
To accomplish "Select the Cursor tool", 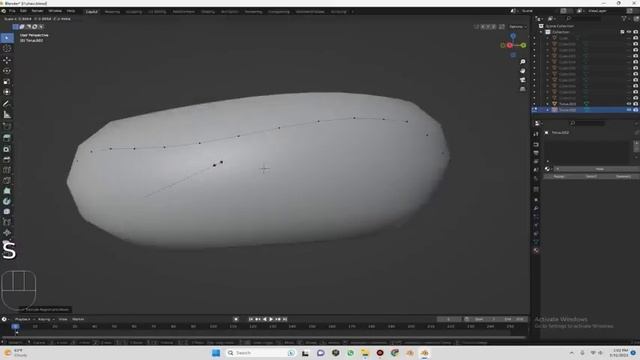I will 7,49.
